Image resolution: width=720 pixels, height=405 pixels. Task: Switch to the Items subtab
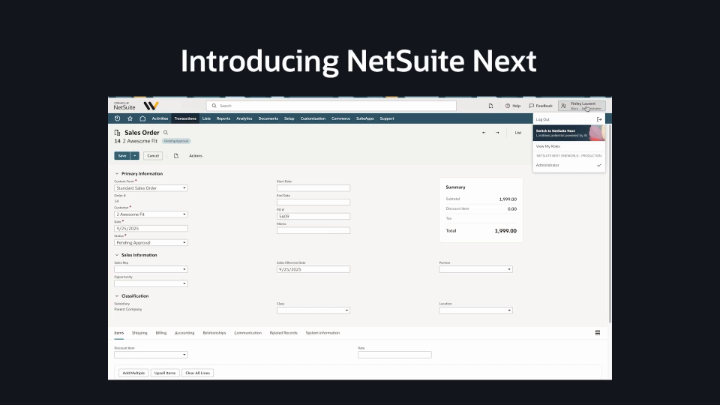click(119, 333)
